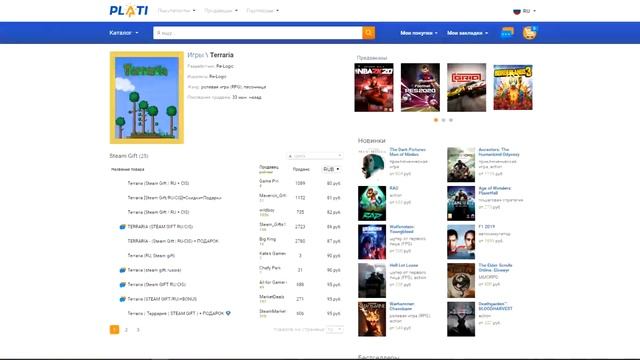Open the PES 2020 preorder cover
Viewport: 640px width, 360px height.
click(420, 87)
